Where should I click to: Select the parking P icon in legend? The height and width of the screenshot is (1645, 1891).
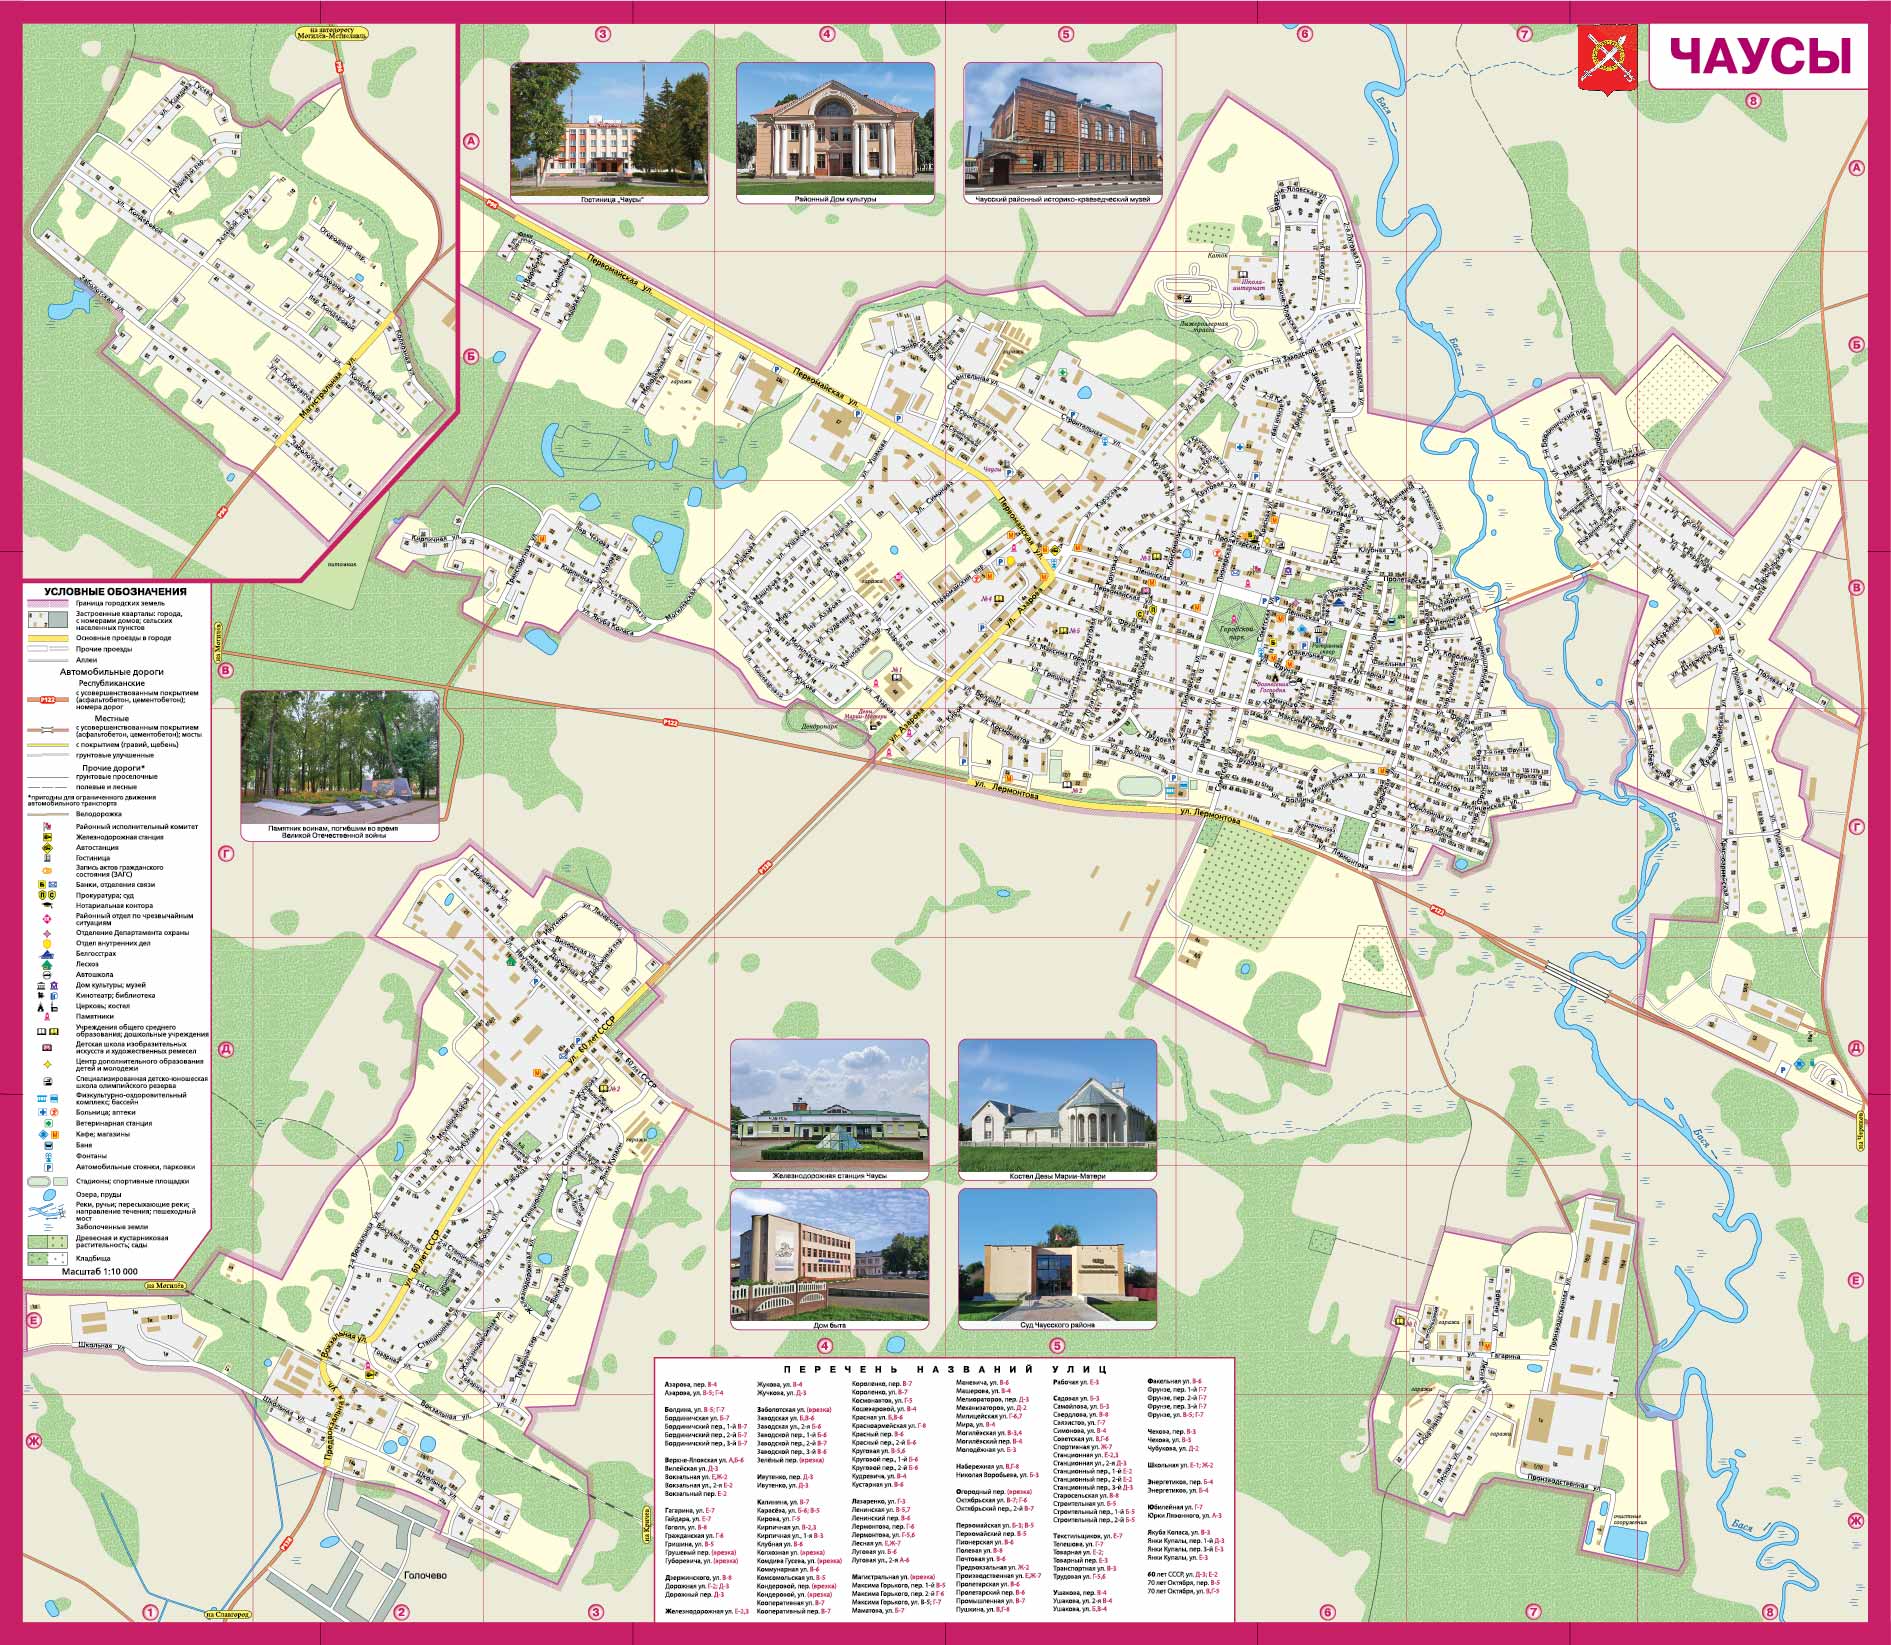click(48, 1167)
